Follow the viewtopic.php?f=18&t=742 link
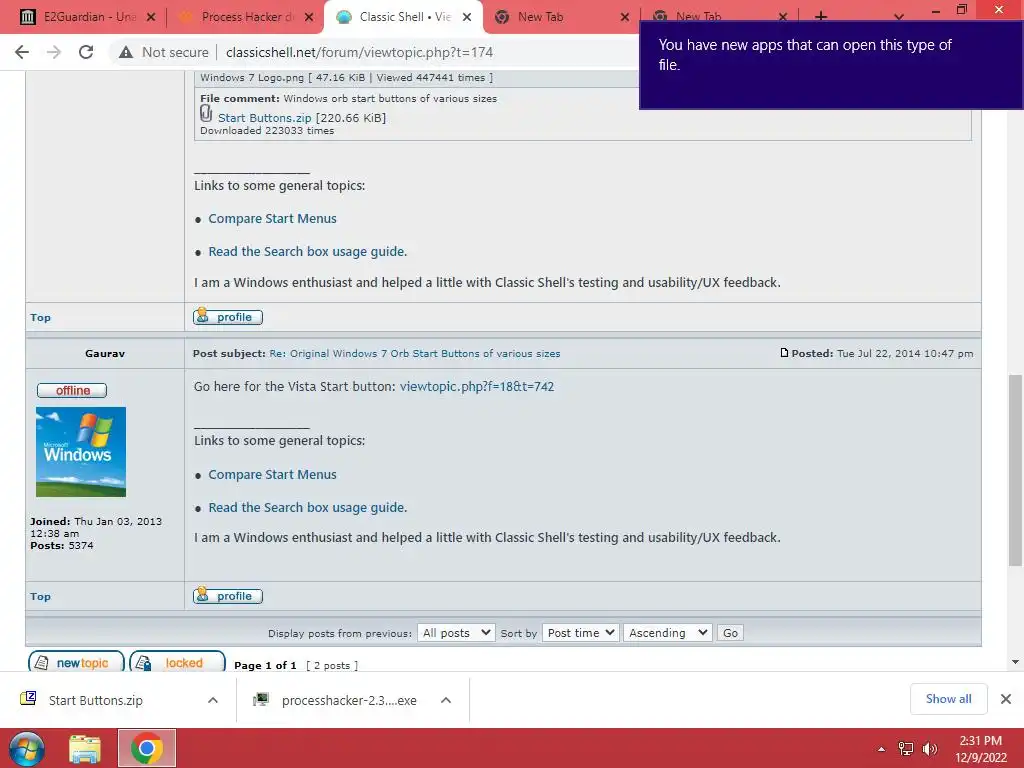The width and height of the screenshot is (1024, 768). [x=477, y=387]
